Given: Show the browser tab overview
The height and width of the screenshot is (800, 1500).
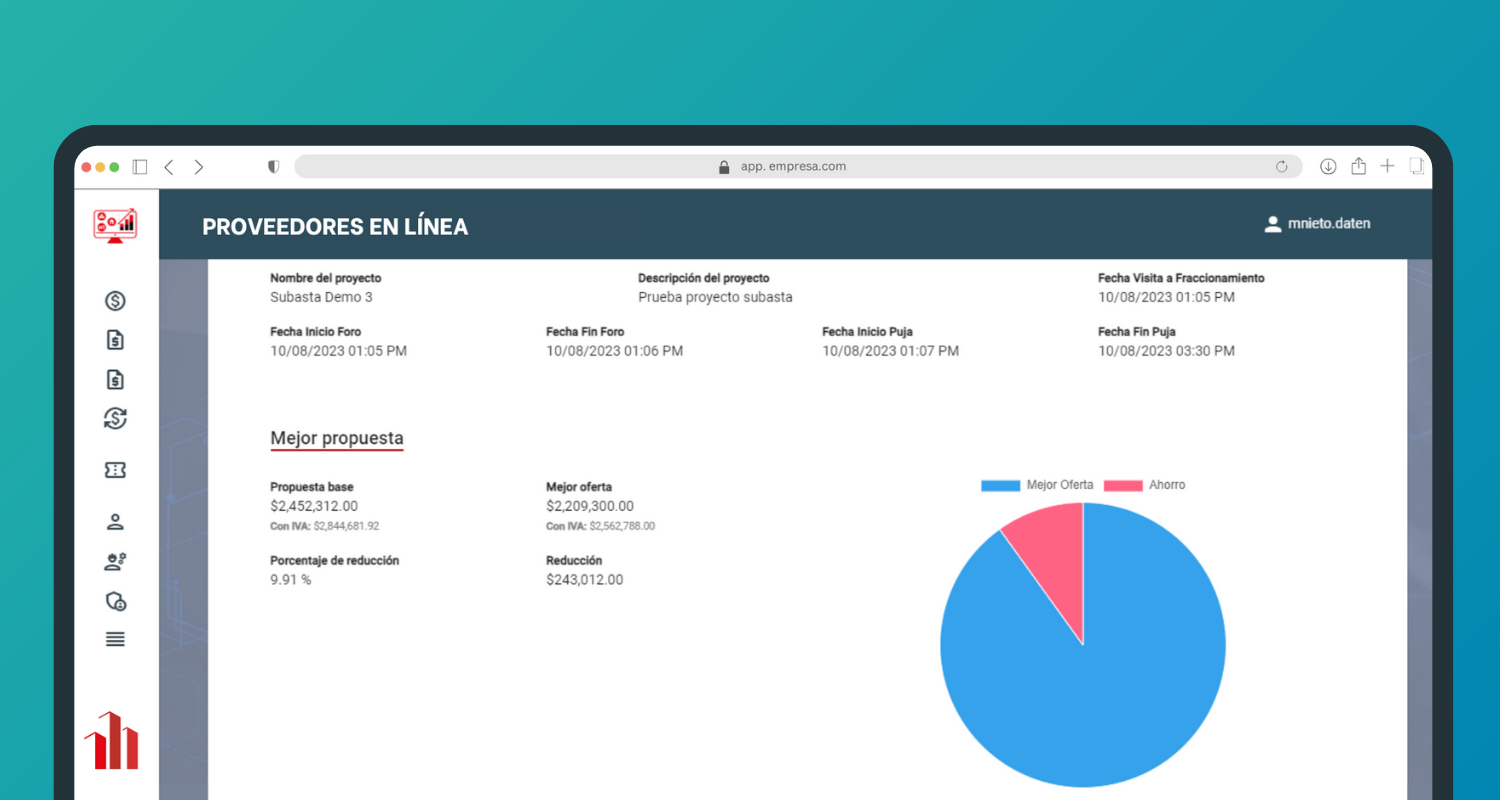Looking at the screenshot, I should [1417, 166].
